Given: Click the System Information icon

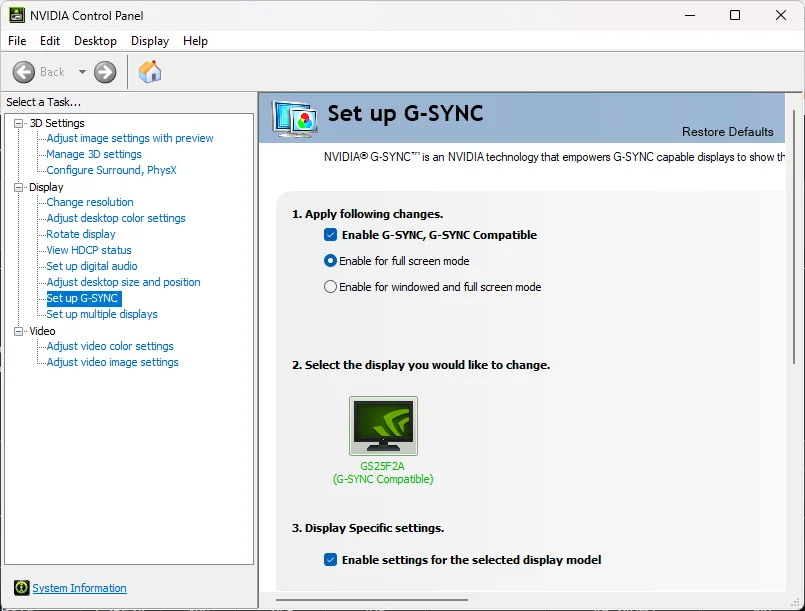Looking at the screenshot, I should (x=22, y=588).
